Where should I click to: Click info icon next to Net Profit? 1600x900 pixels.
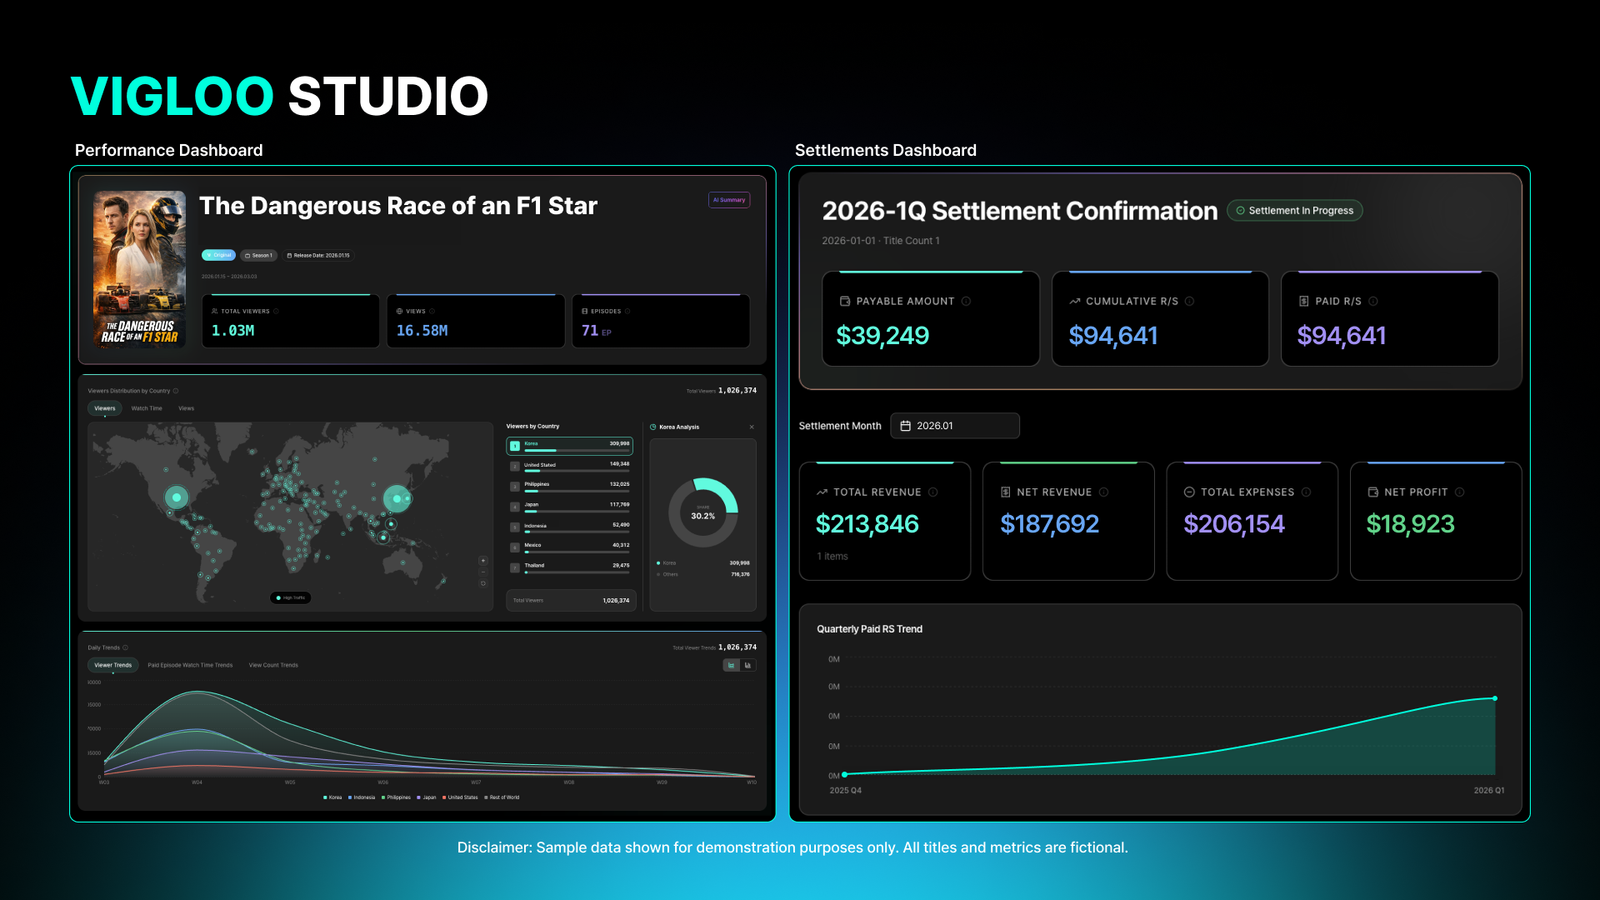(x=1460, y=492)
